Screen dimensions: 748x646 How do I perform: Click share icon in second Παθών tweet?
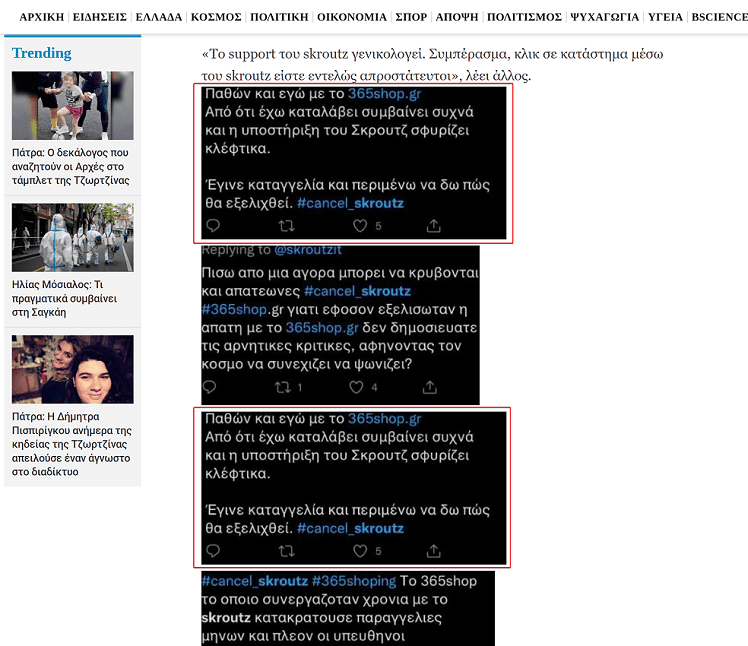[x=433, y=551]
